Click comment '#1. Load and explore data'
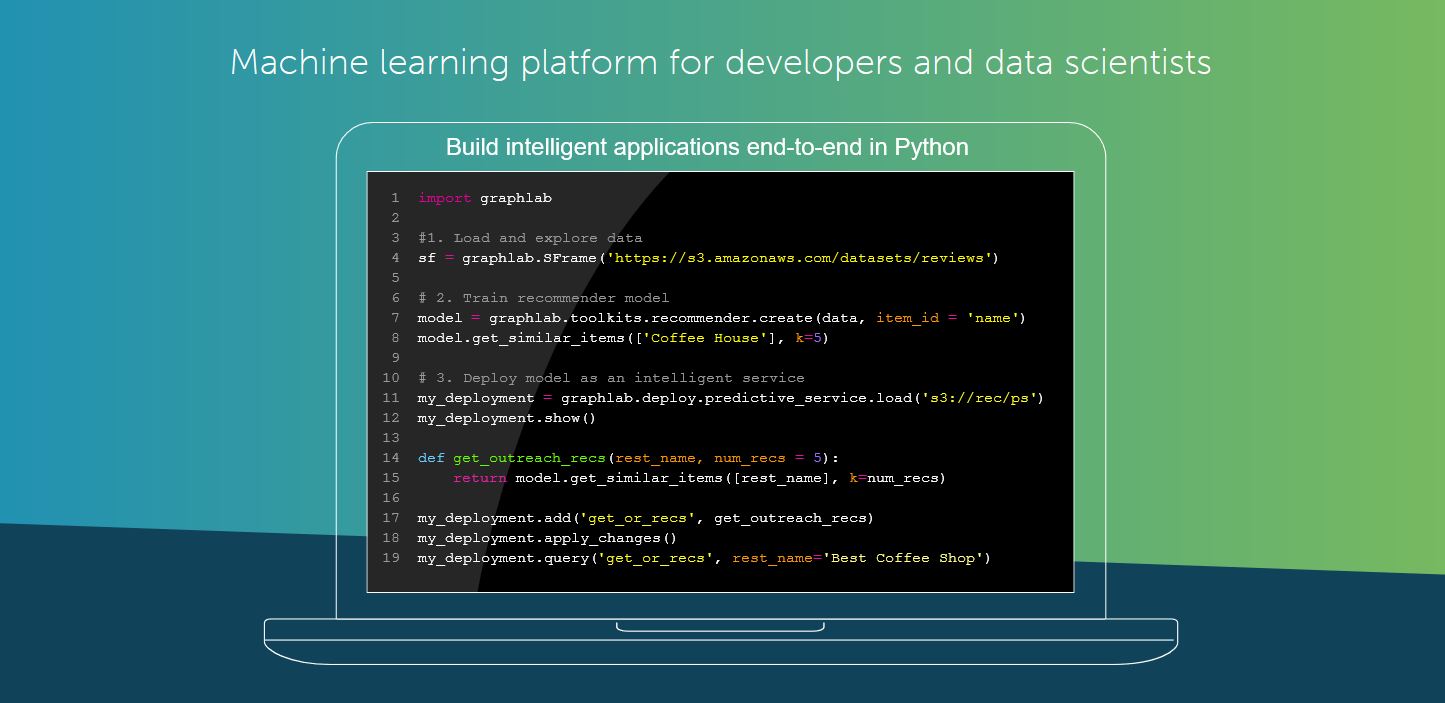 point(530,238)
